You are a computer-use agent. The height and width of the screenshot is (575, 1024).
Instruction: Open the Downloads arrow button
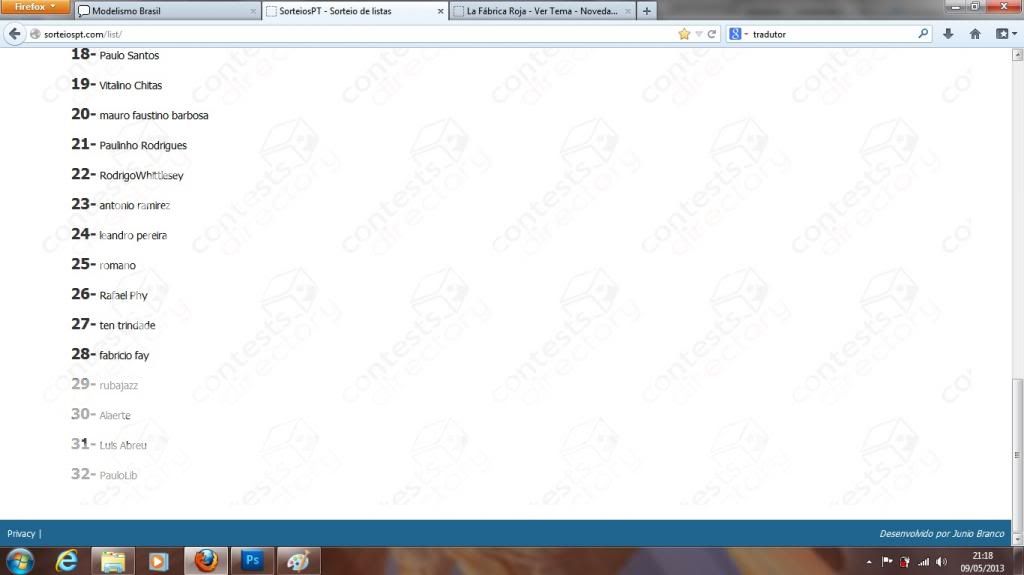click(948, 34)
